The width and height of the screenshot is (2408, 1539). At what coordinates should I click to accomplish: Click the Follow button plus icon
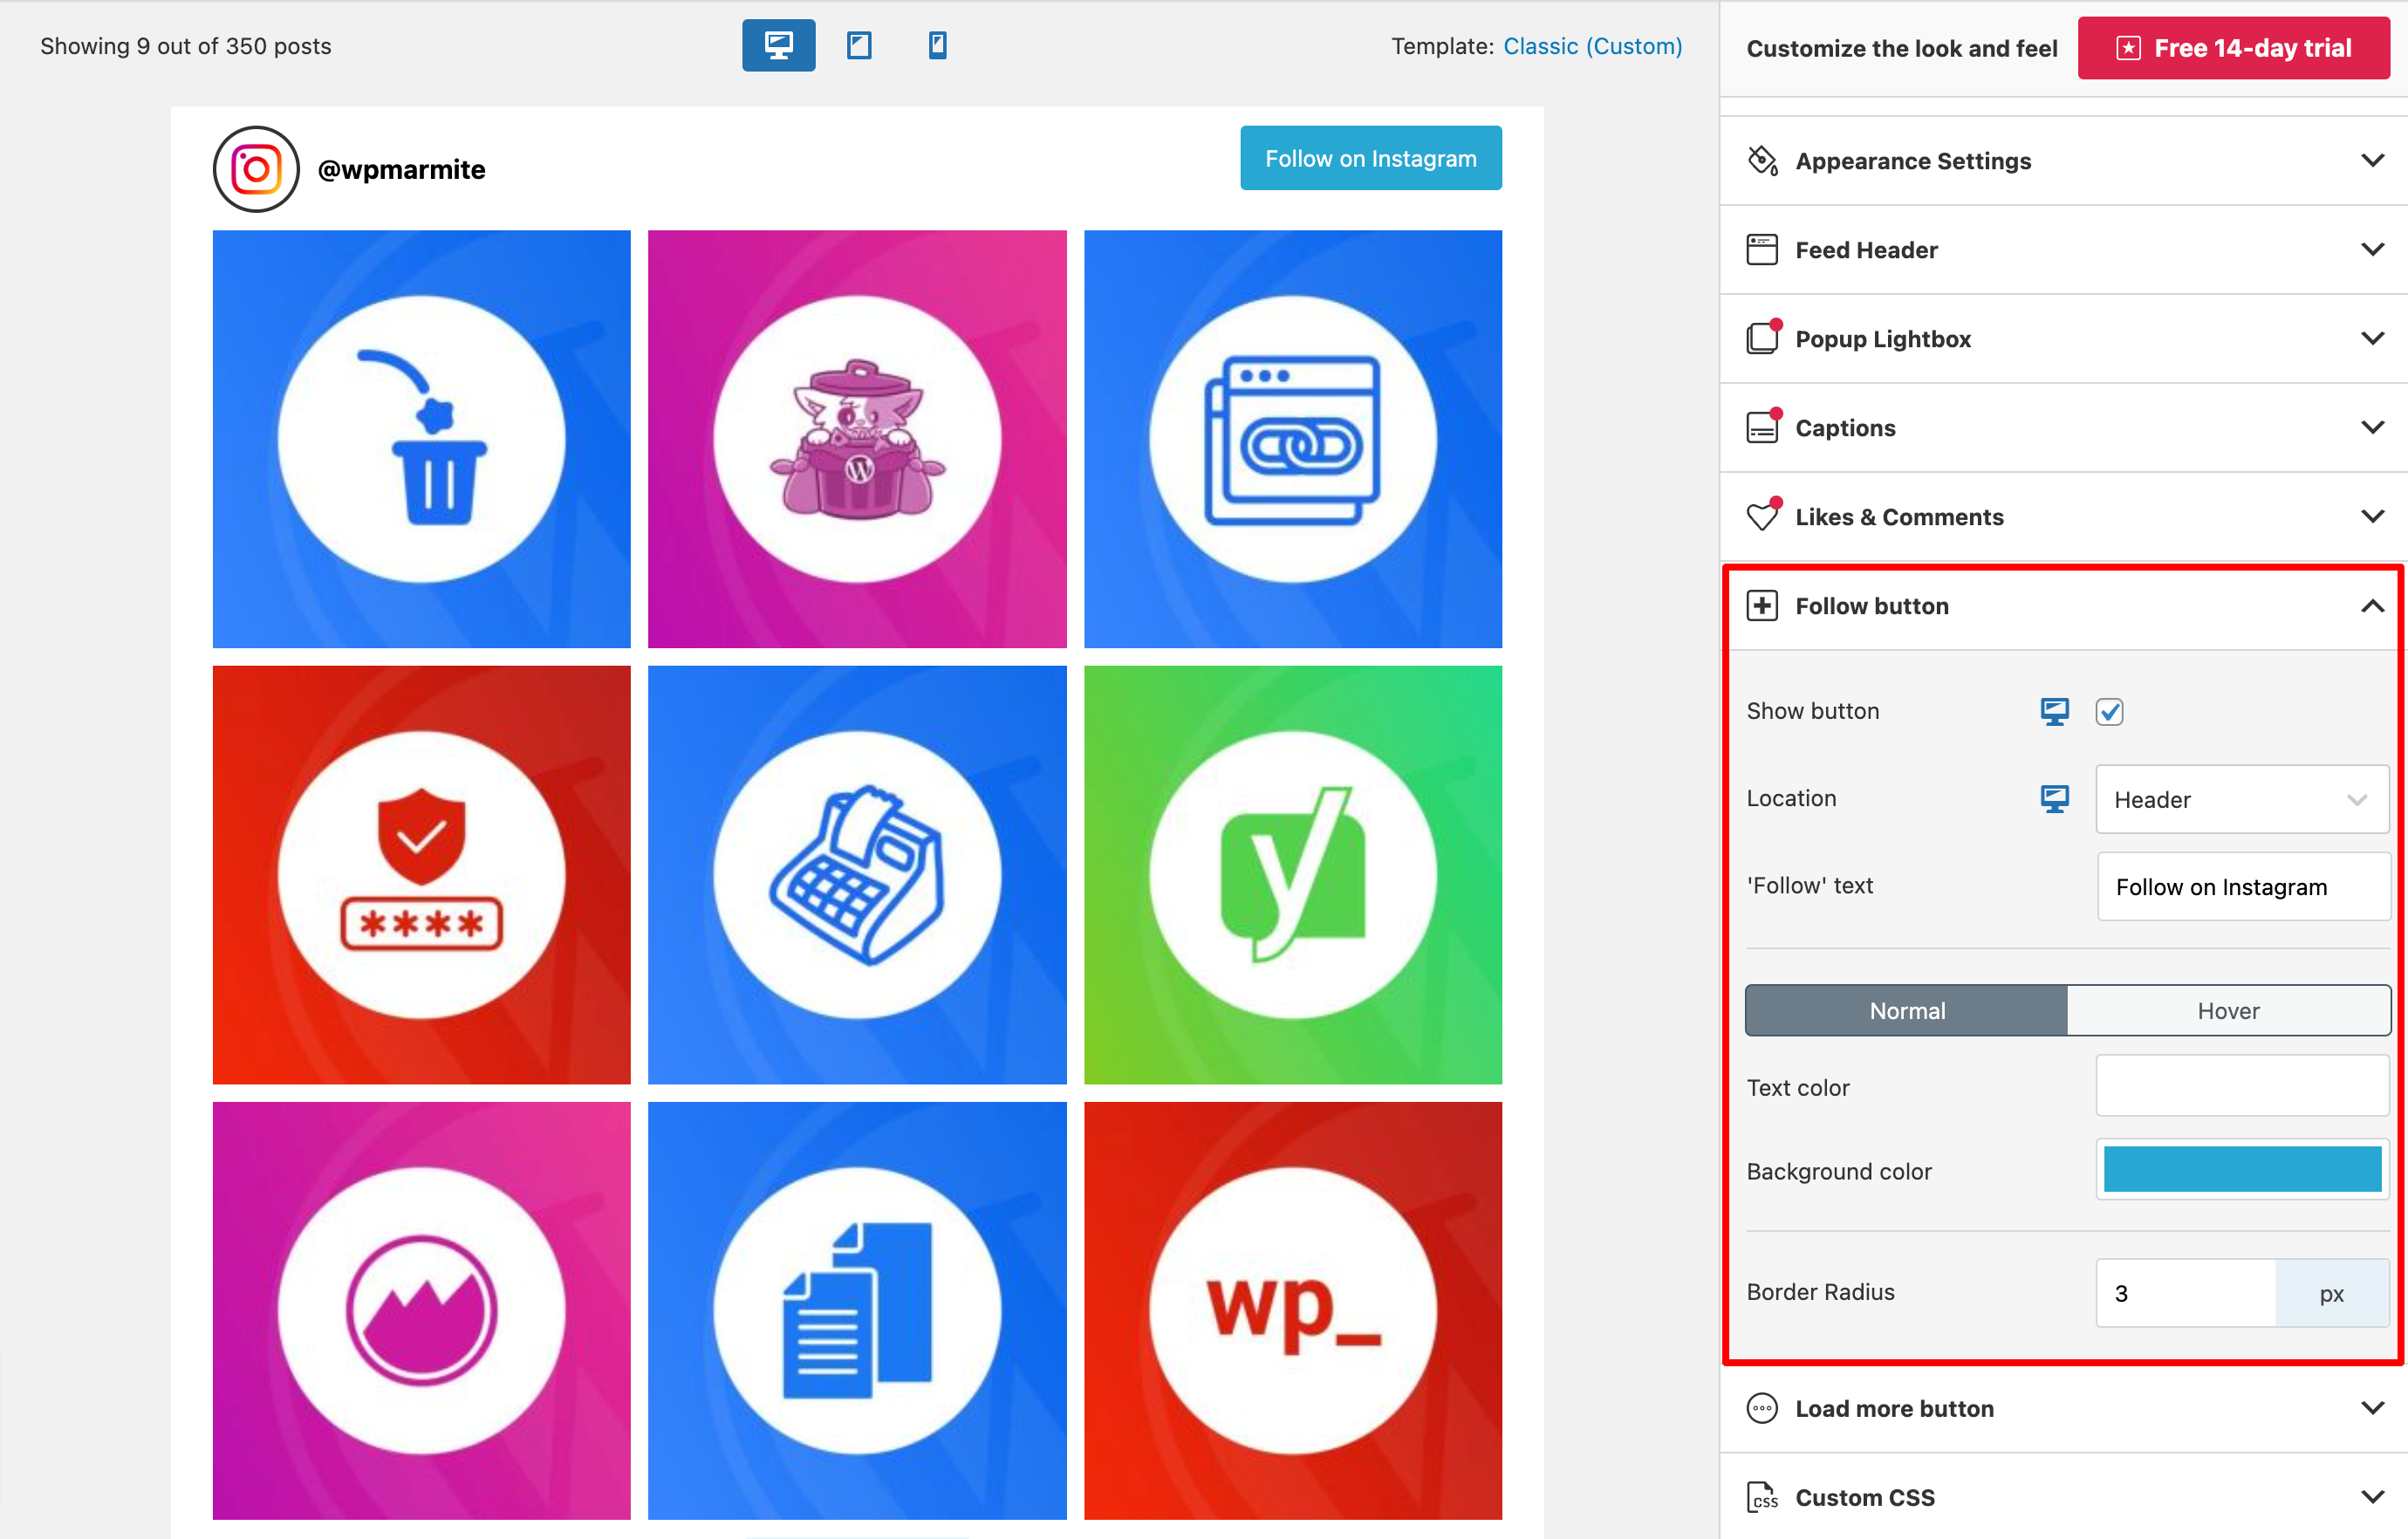[1762, 606]
